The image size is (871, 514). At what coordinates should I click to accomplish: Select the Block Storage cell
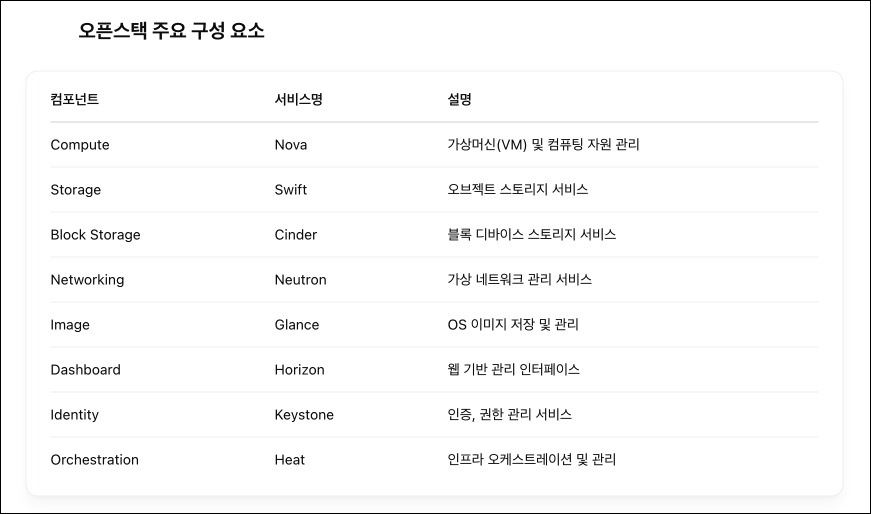(x=96, y=235)
